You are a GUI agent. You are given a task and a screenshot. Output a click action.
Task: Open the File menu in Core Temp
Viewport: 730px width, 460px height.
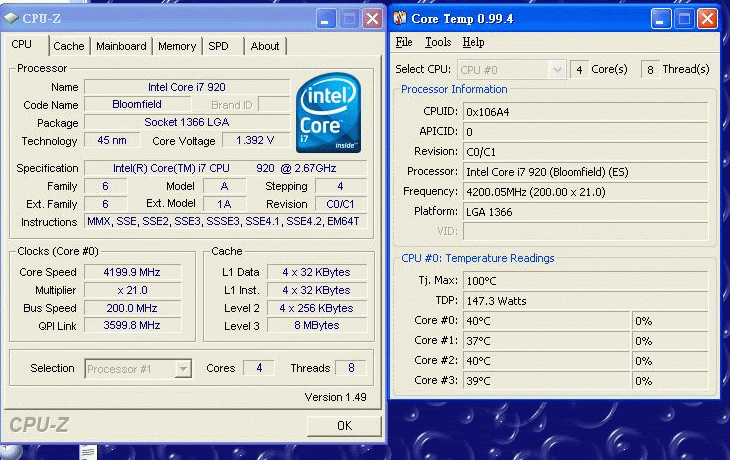coord(404,42)
